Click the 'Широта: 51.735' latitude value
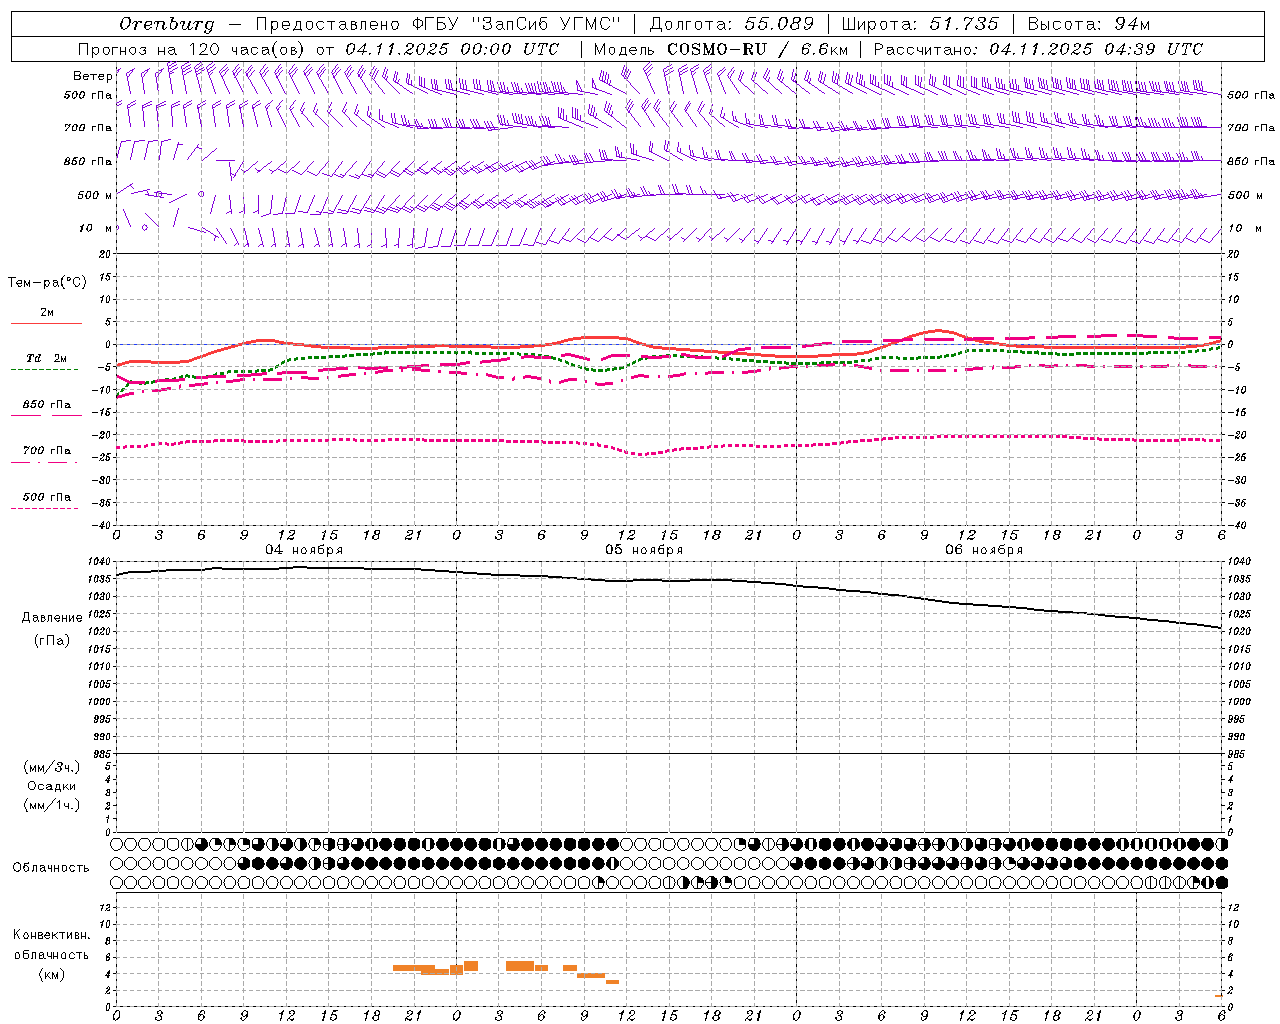The width and height of the screenshot is (1280, 1024). [920, 24]
